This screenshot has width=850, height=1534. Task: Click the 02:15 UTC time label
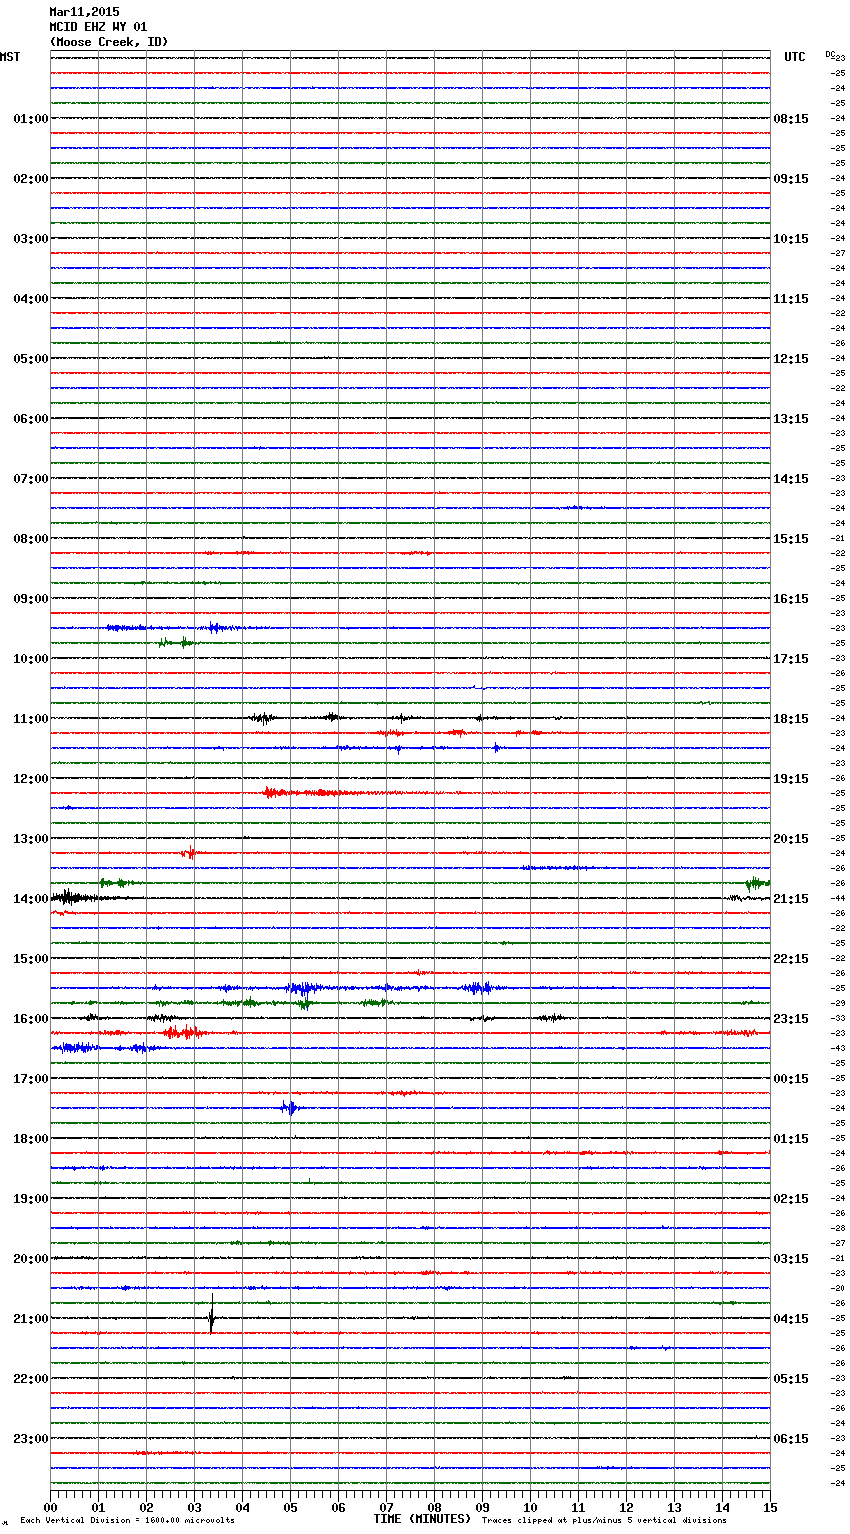(x=791, y=1199)
